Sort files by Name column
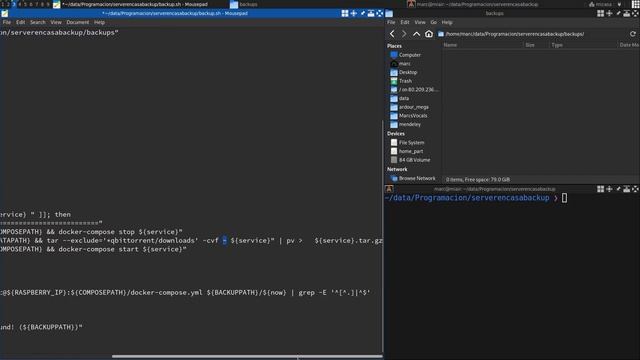The width and height of the screenshot is (640, 360). [x=482, y=45]
